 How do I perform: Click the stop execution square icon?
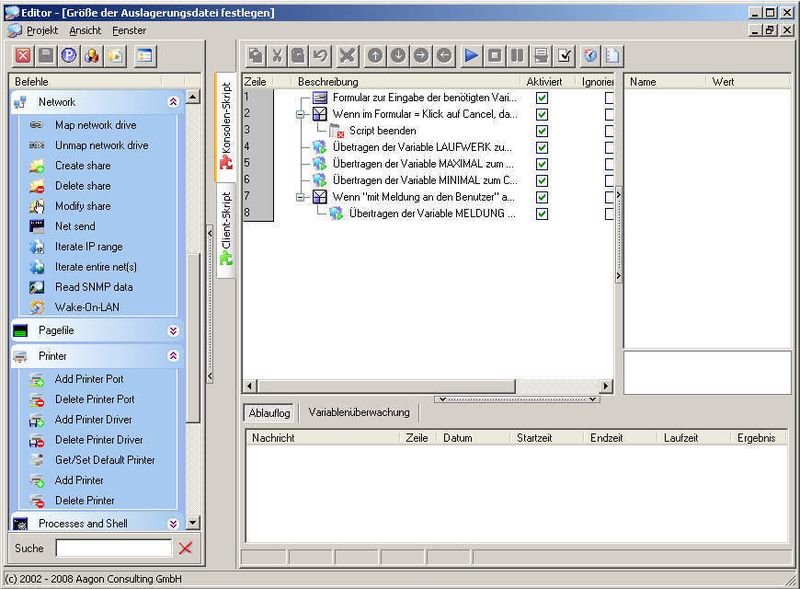tap(494, 55)
